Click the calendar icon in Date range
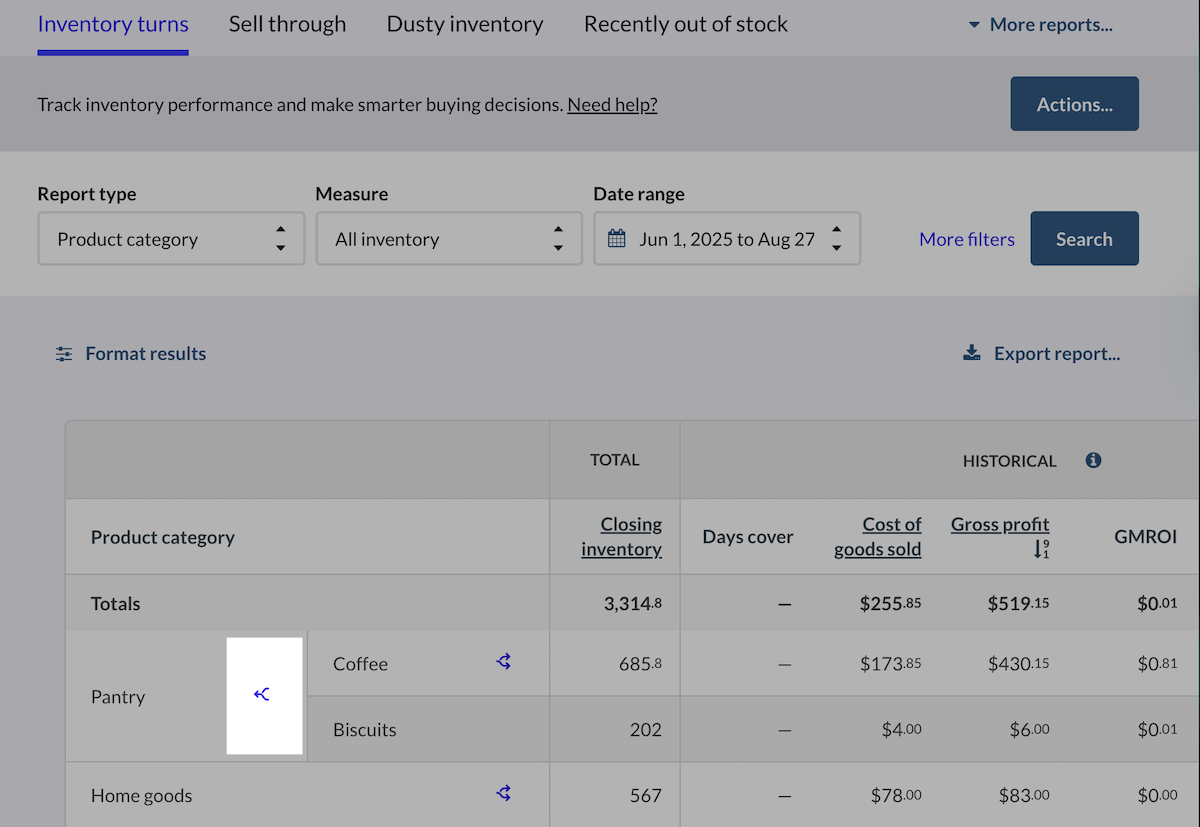The height and width of the screenshot is (827, 1200). point(617,239)
